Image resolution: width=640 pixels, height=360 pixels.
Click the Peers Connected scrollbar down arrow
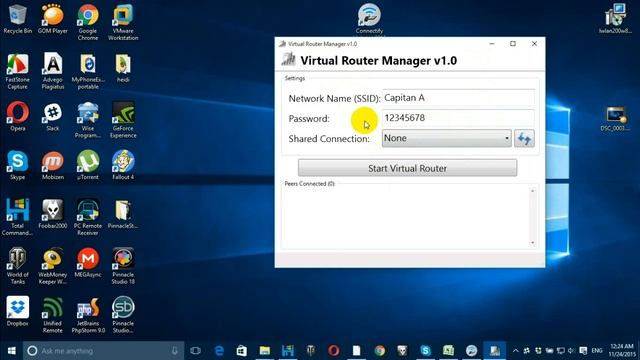coord(532,243)
